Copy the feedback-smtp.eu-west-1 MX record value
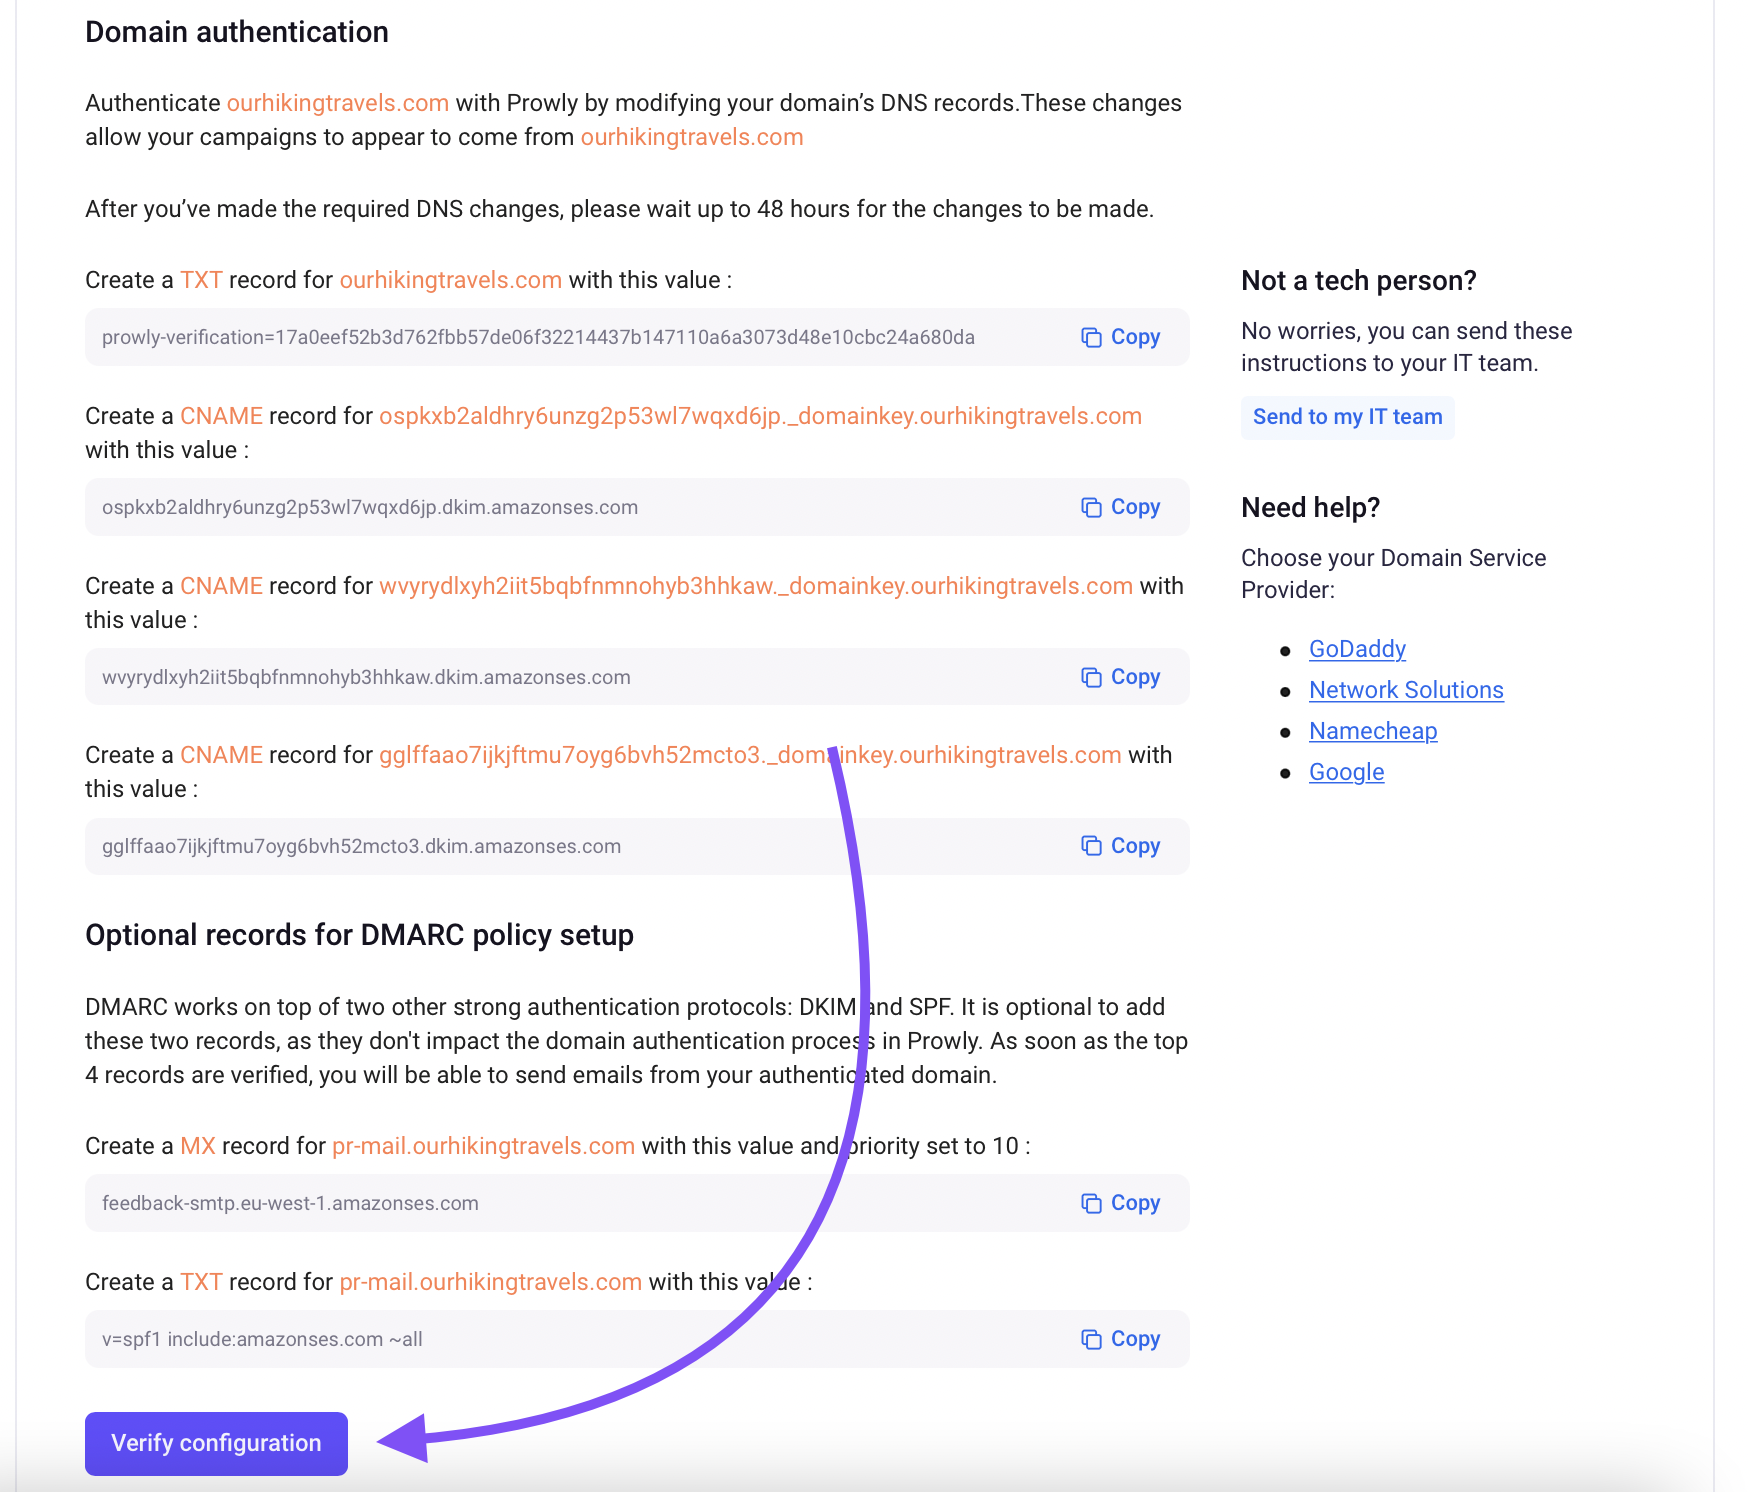Viewport: 1748px width, 1492px height. point(1121,1203)
